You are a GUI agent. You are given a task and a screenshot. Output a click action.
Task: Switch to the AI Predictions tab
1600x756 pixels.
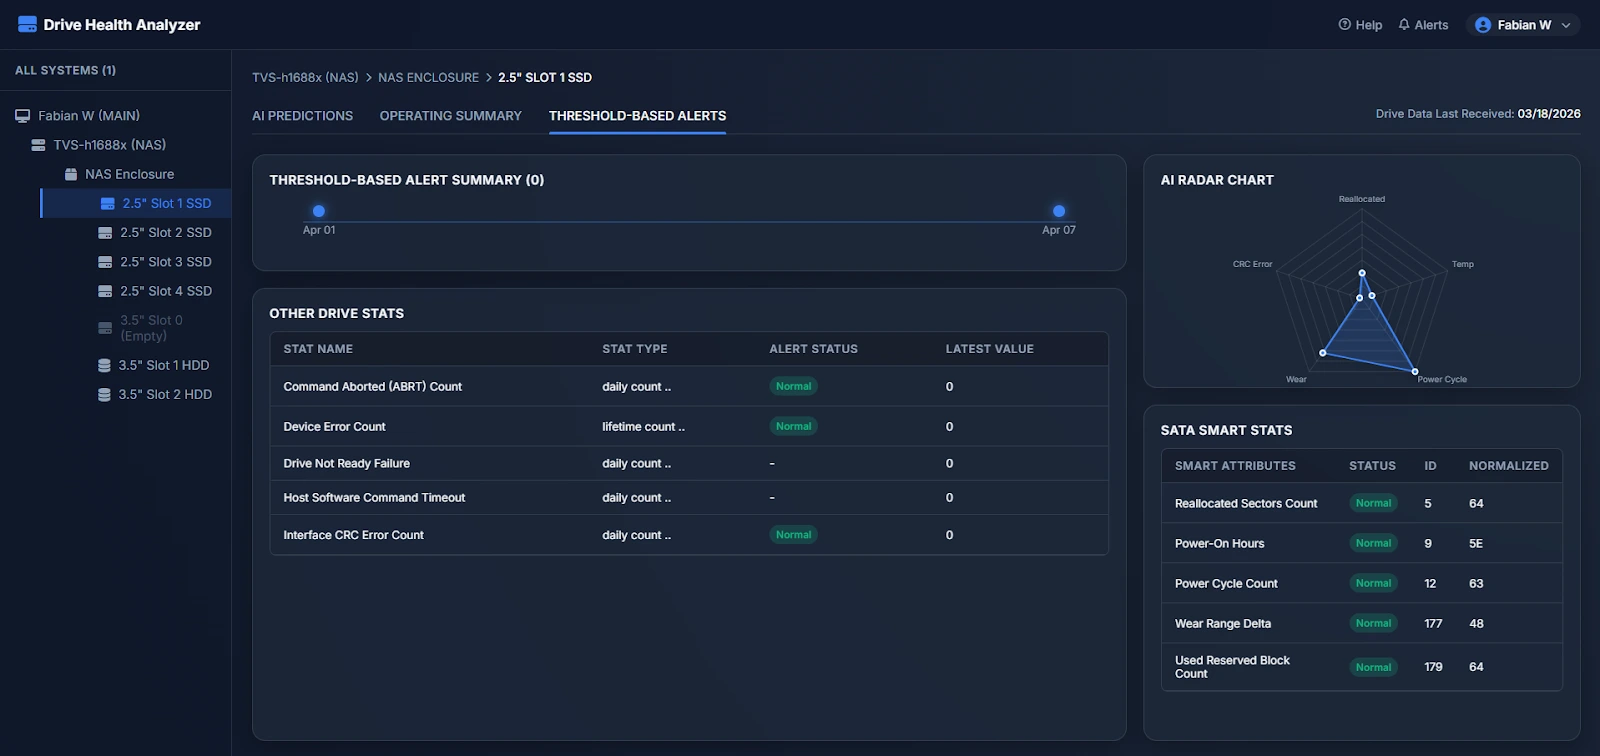(302, 116)
